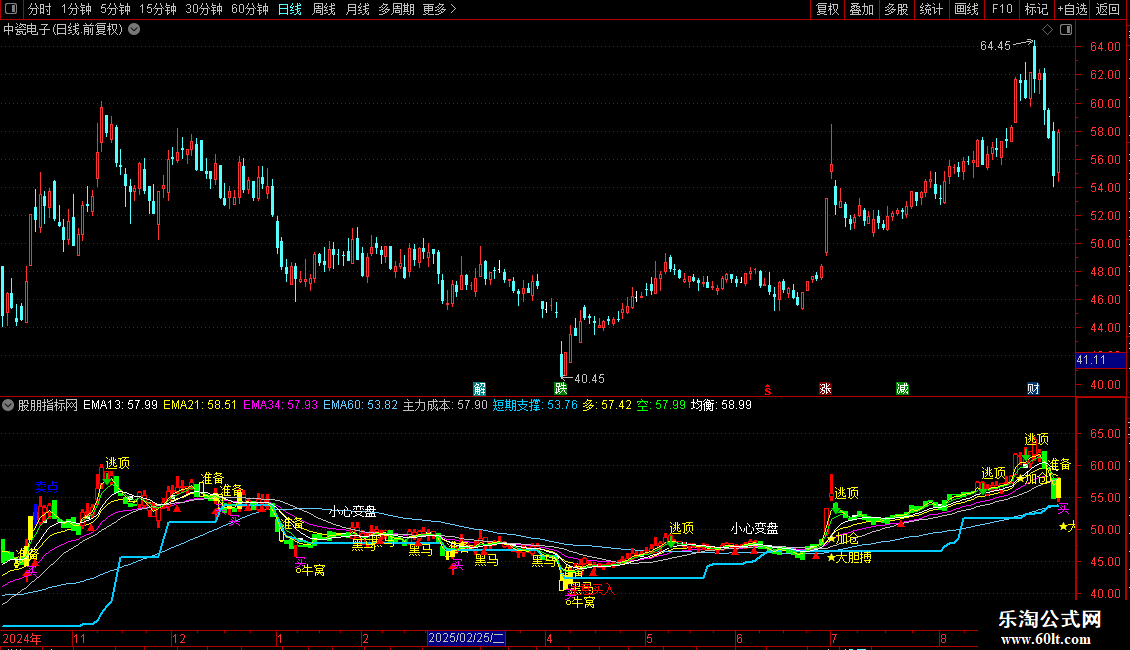The width and height of the screenshot is (1130, 650).
Task: Click the 2024年 label on time axis
Action: click(22, 638)
